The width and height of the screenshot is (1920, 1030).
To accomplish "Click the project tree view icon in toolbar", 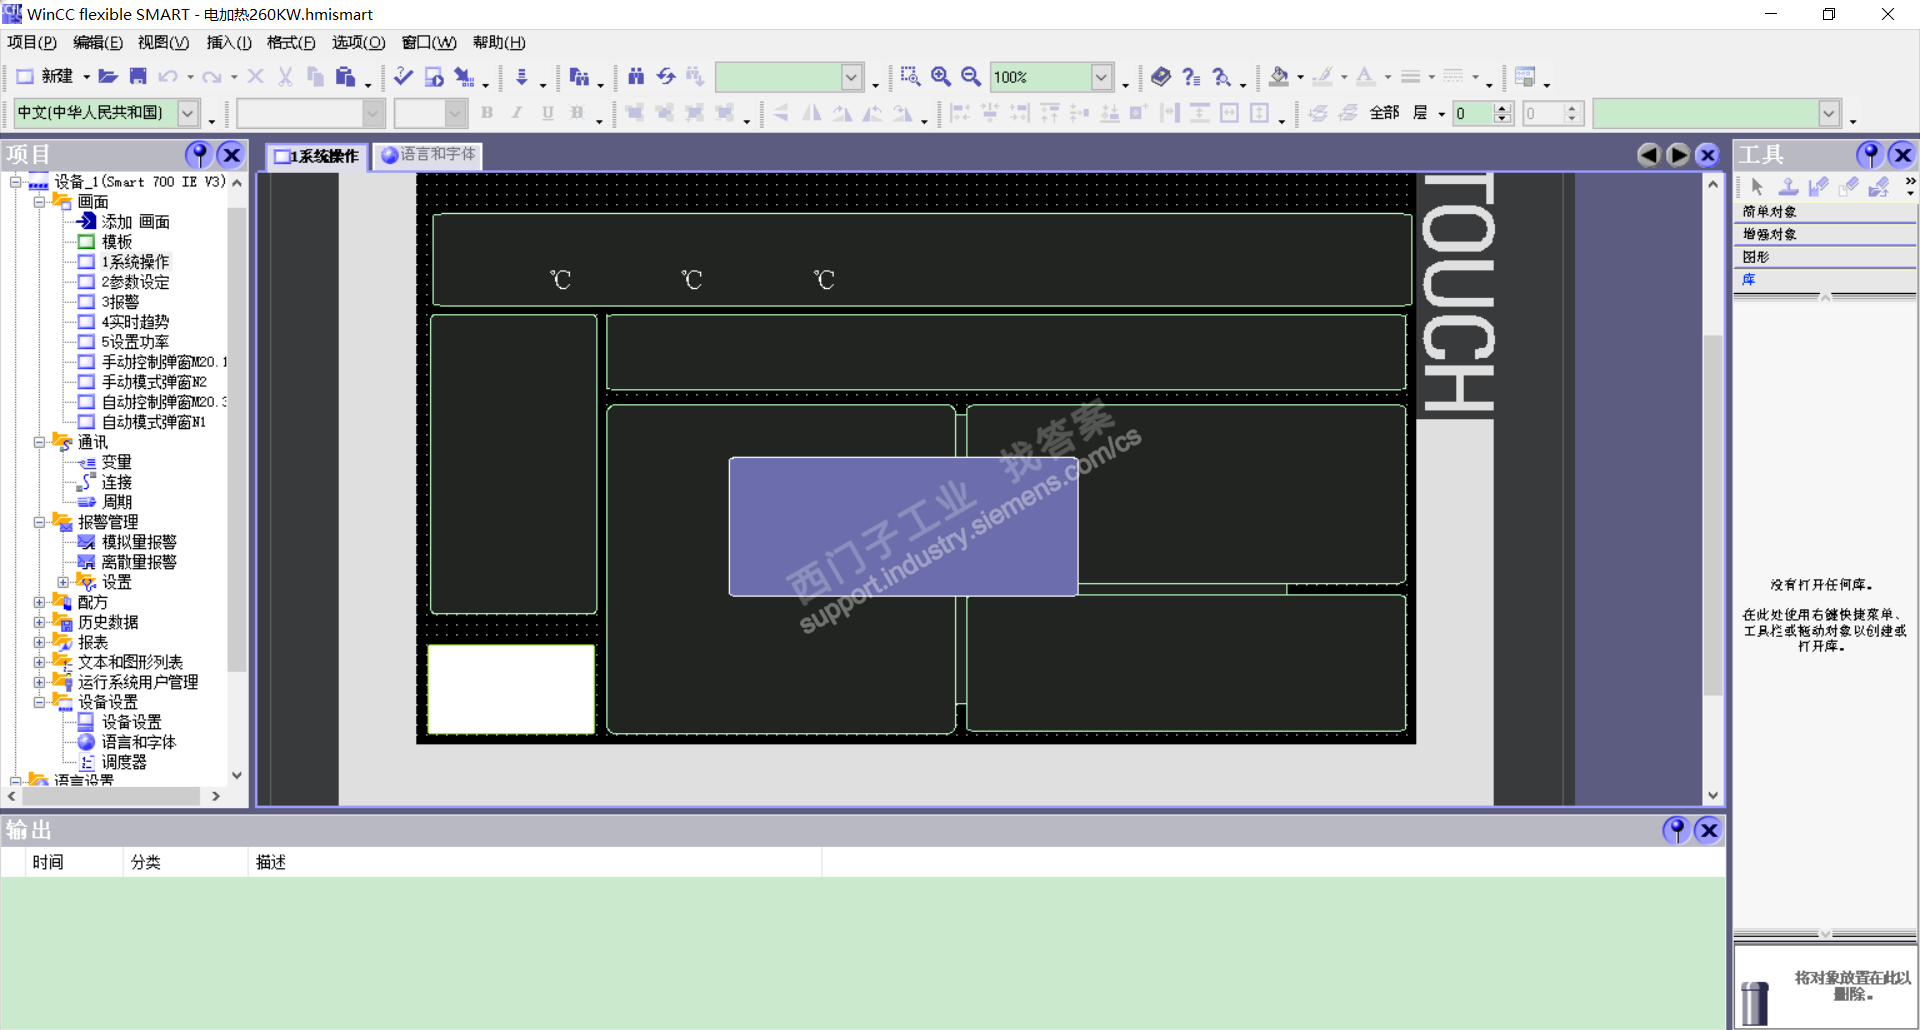I will [x=579, y=76].
